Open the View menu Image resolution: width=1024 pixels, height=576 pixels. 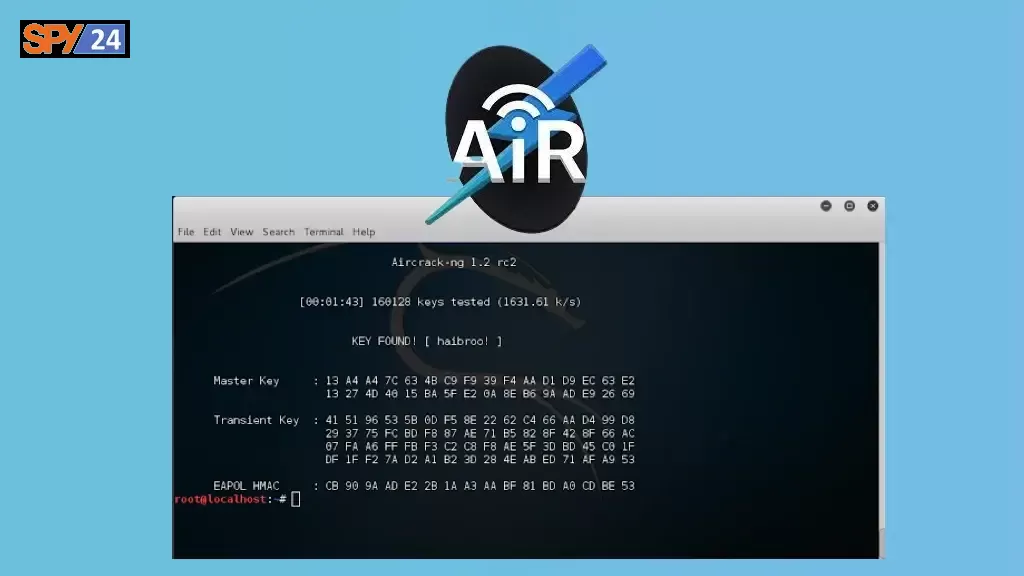click(242, 232)
